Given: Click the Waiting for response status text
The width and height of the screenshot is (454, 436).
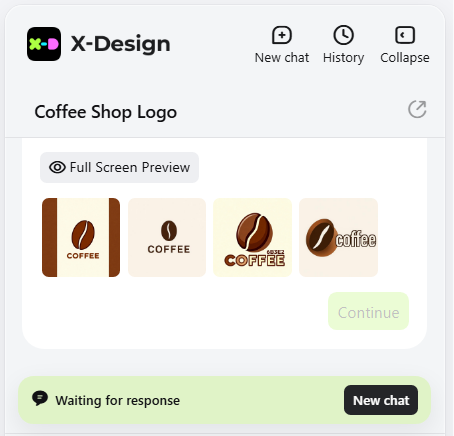Looking at the screenshot, I should click(x=118, y=401).
